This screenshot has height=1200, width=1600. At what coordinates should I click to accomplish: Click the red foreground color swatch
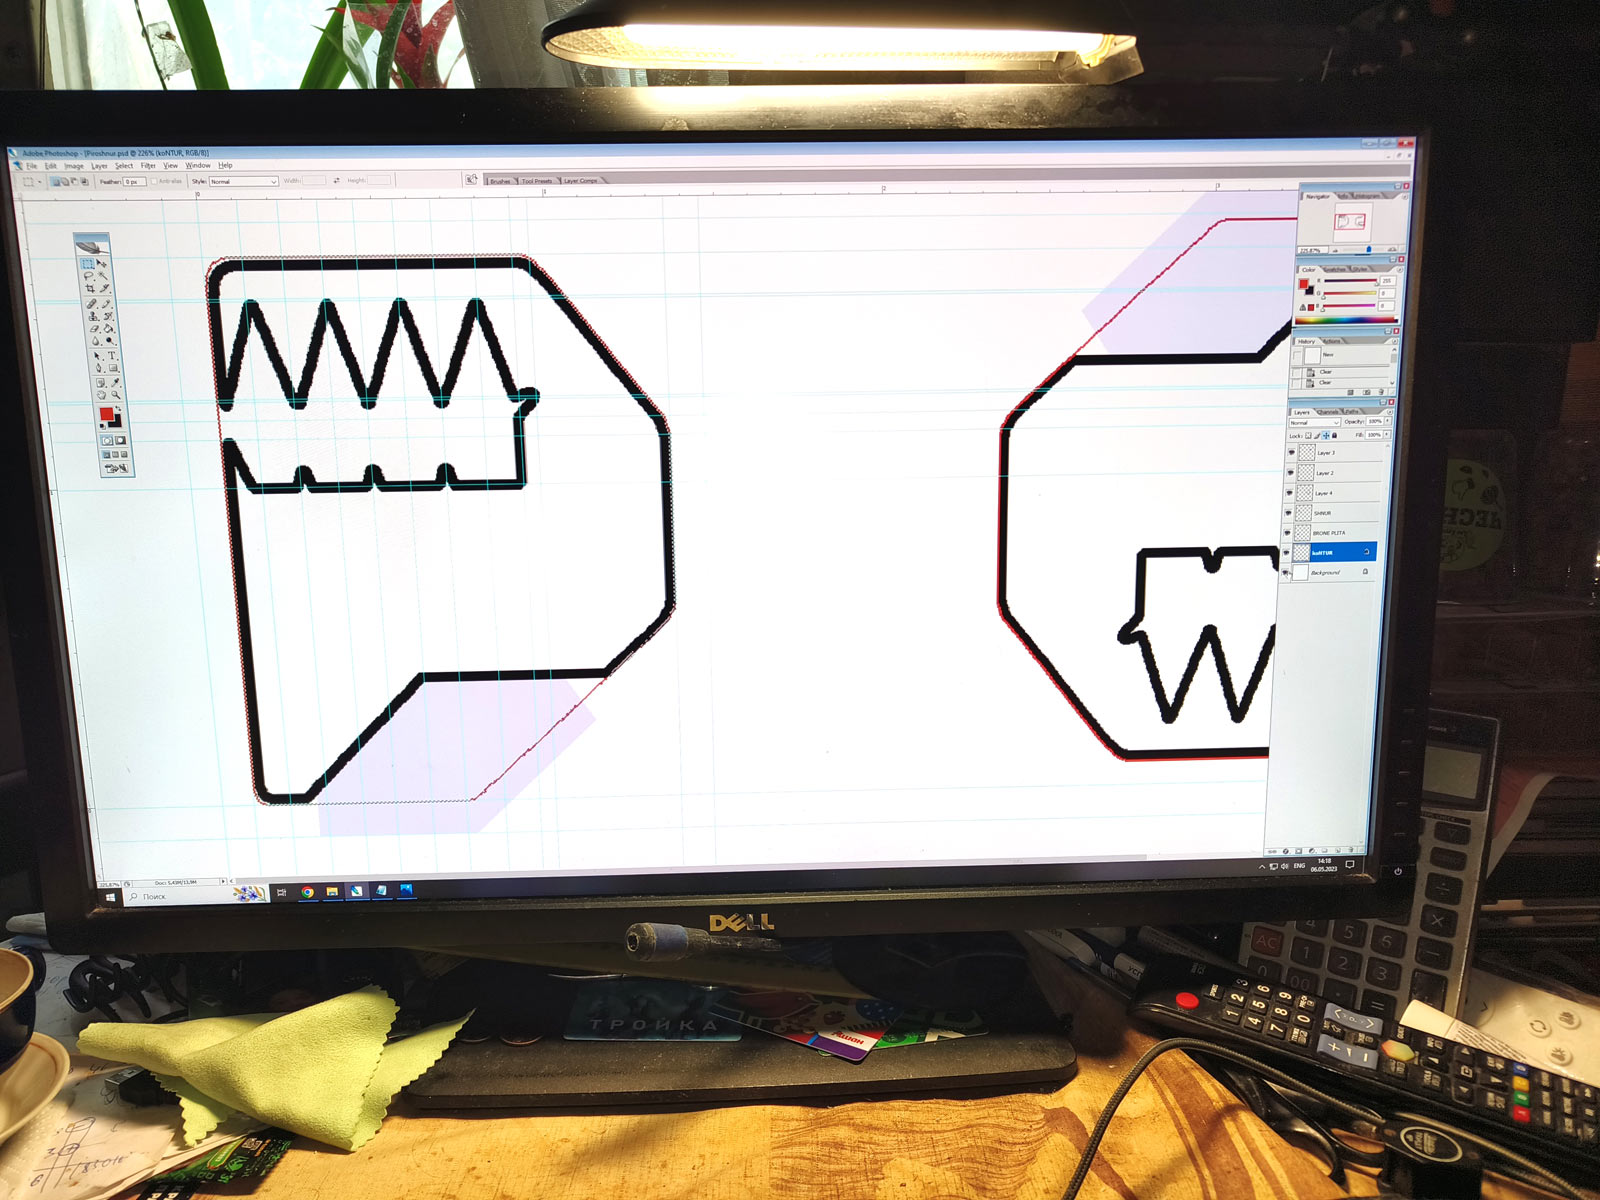tap(106, 414)
